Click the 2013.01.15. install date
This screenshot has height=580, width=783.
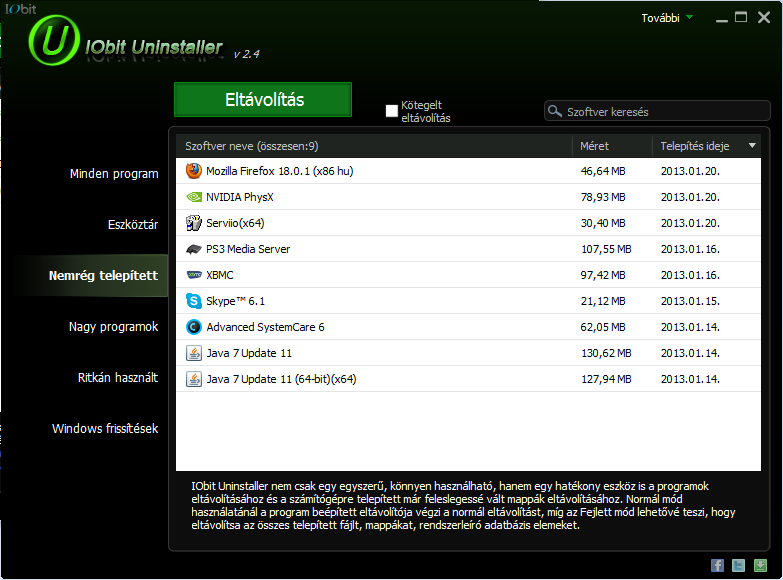[x=690, y=301]
